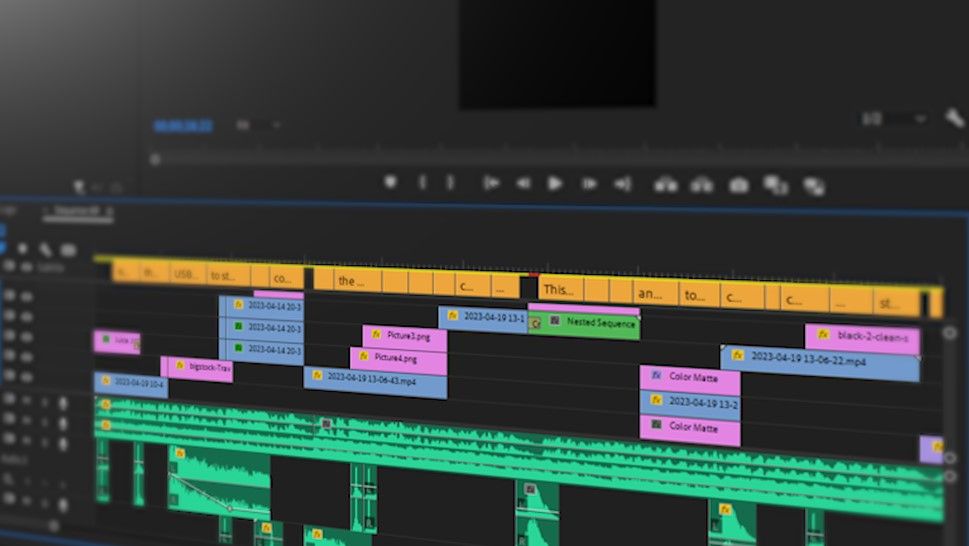Screen dimensions: 969x546
Task: Jump to the Out point
Action: pyautogui.click(x=622, y=183)
